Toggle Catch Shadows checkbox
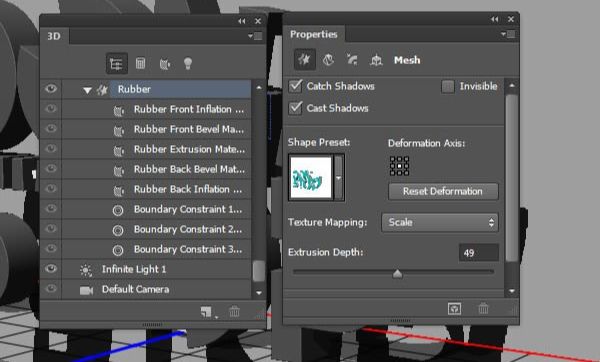This screenshot has width=600, height=362. 295,86
